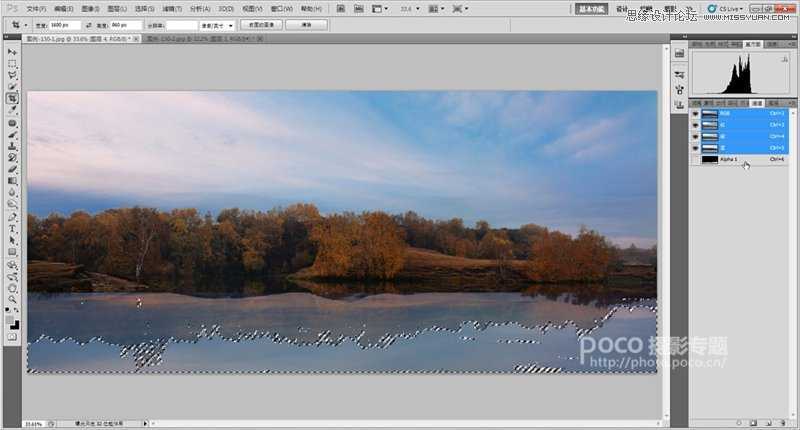Viewport: 800px width, 430px height.
Task: Select the Quick Selection tool
Action: pos(12,86)
